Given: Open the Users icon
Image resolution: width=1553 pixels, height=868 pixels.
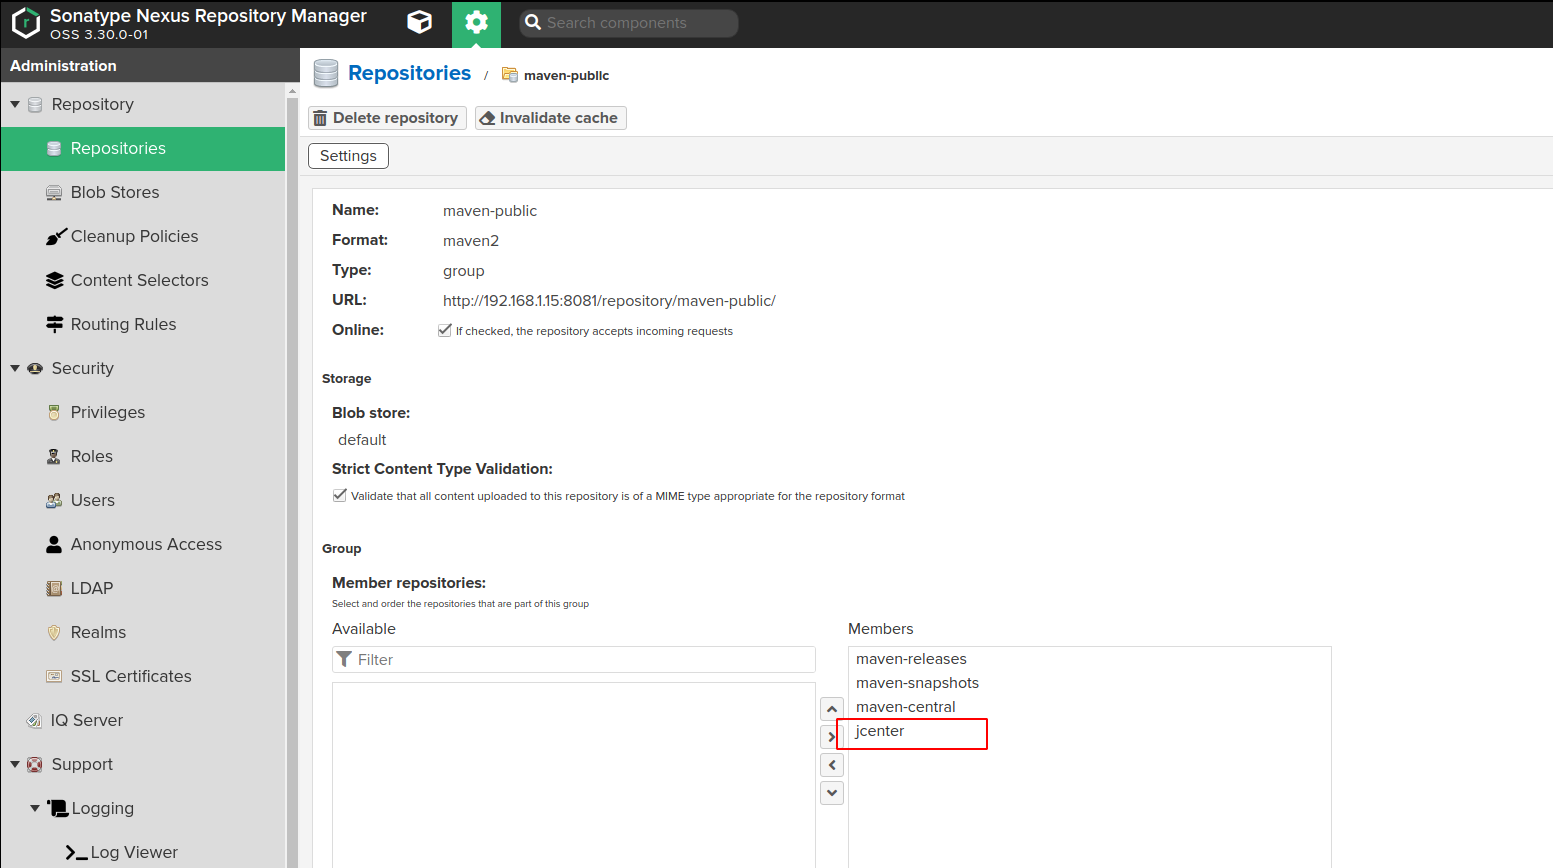Looking at the screenshot, I should [x=54, y=500].
